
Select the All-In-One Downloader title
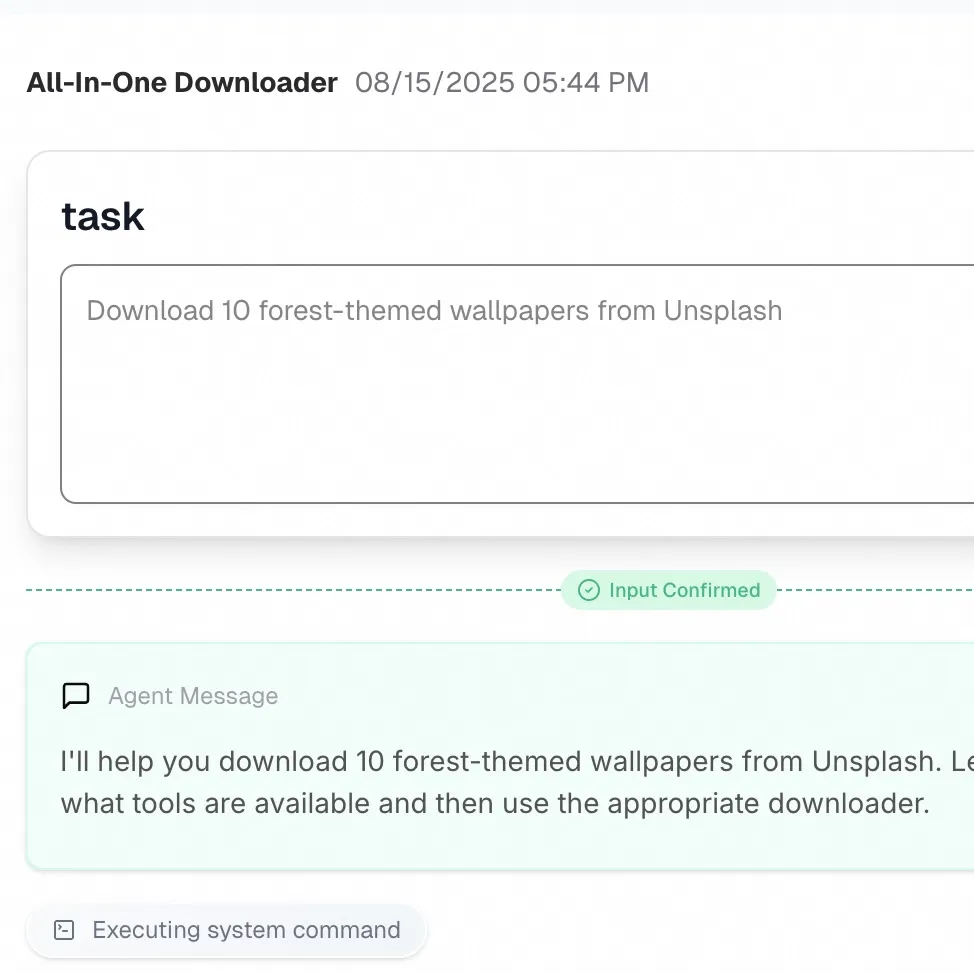(x=181, y=82)
